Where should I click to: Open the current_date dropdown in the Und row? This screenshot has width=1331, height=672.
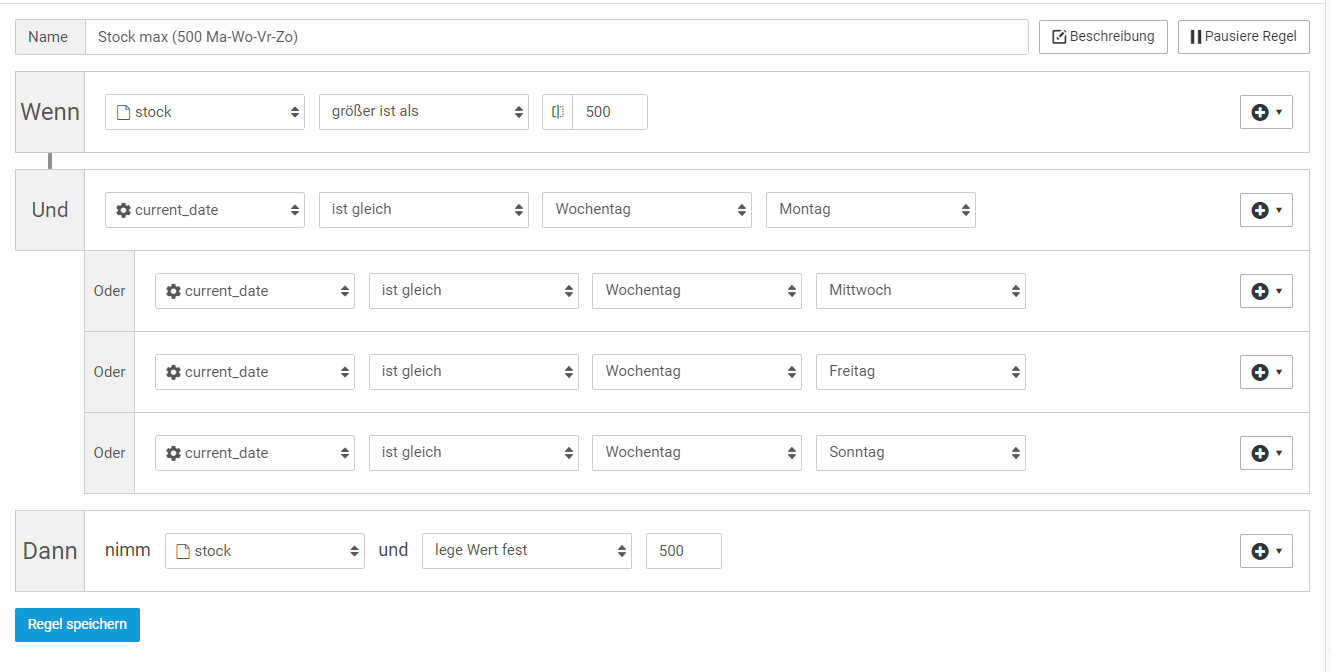coord(205,210)
